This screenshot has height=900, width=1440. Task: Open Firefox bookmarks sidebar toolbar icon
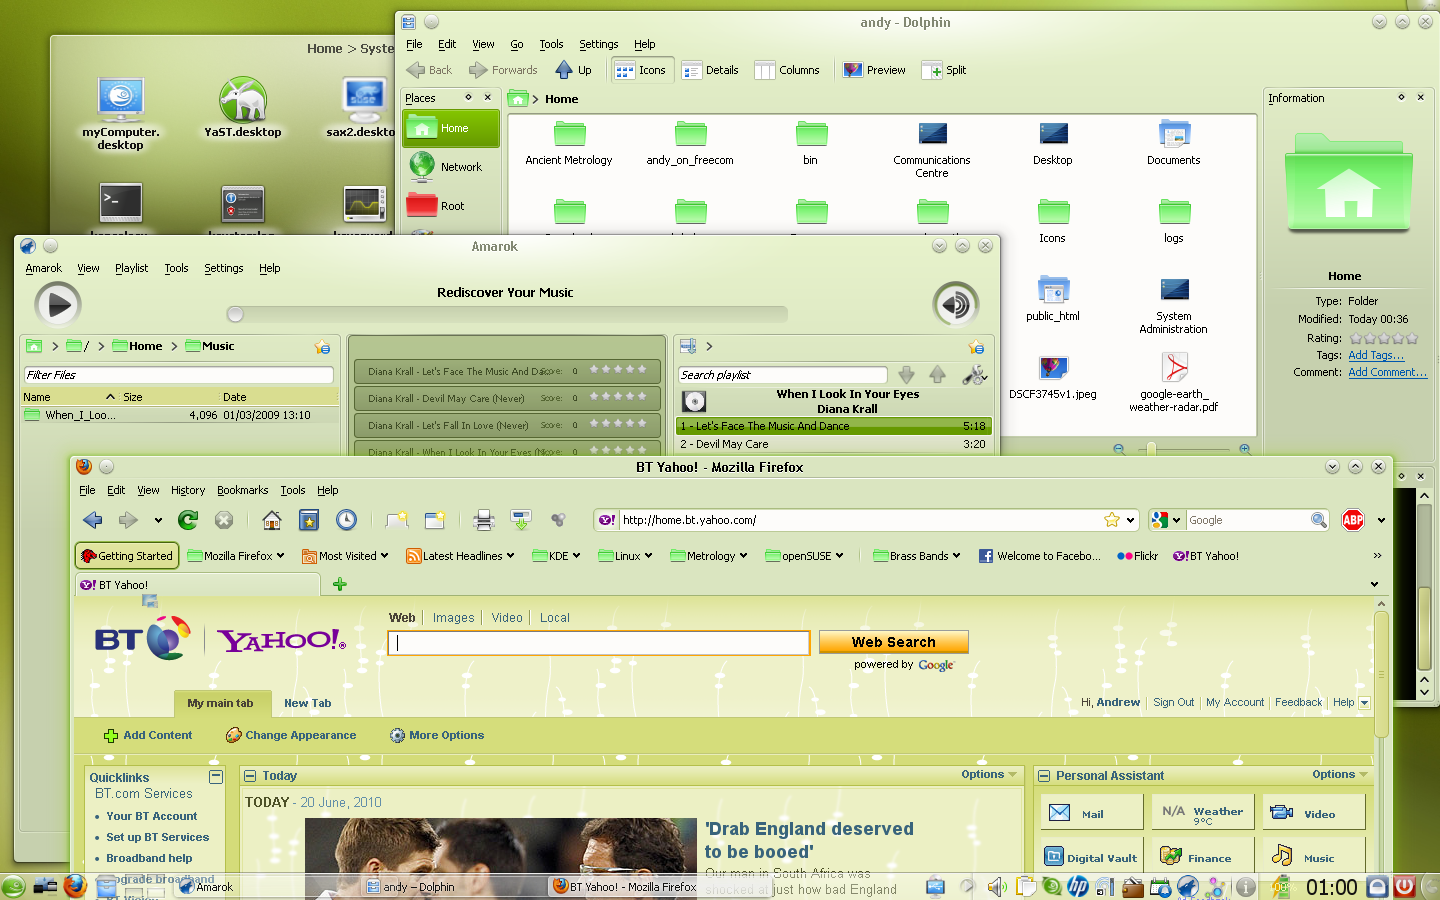(309, 520)
